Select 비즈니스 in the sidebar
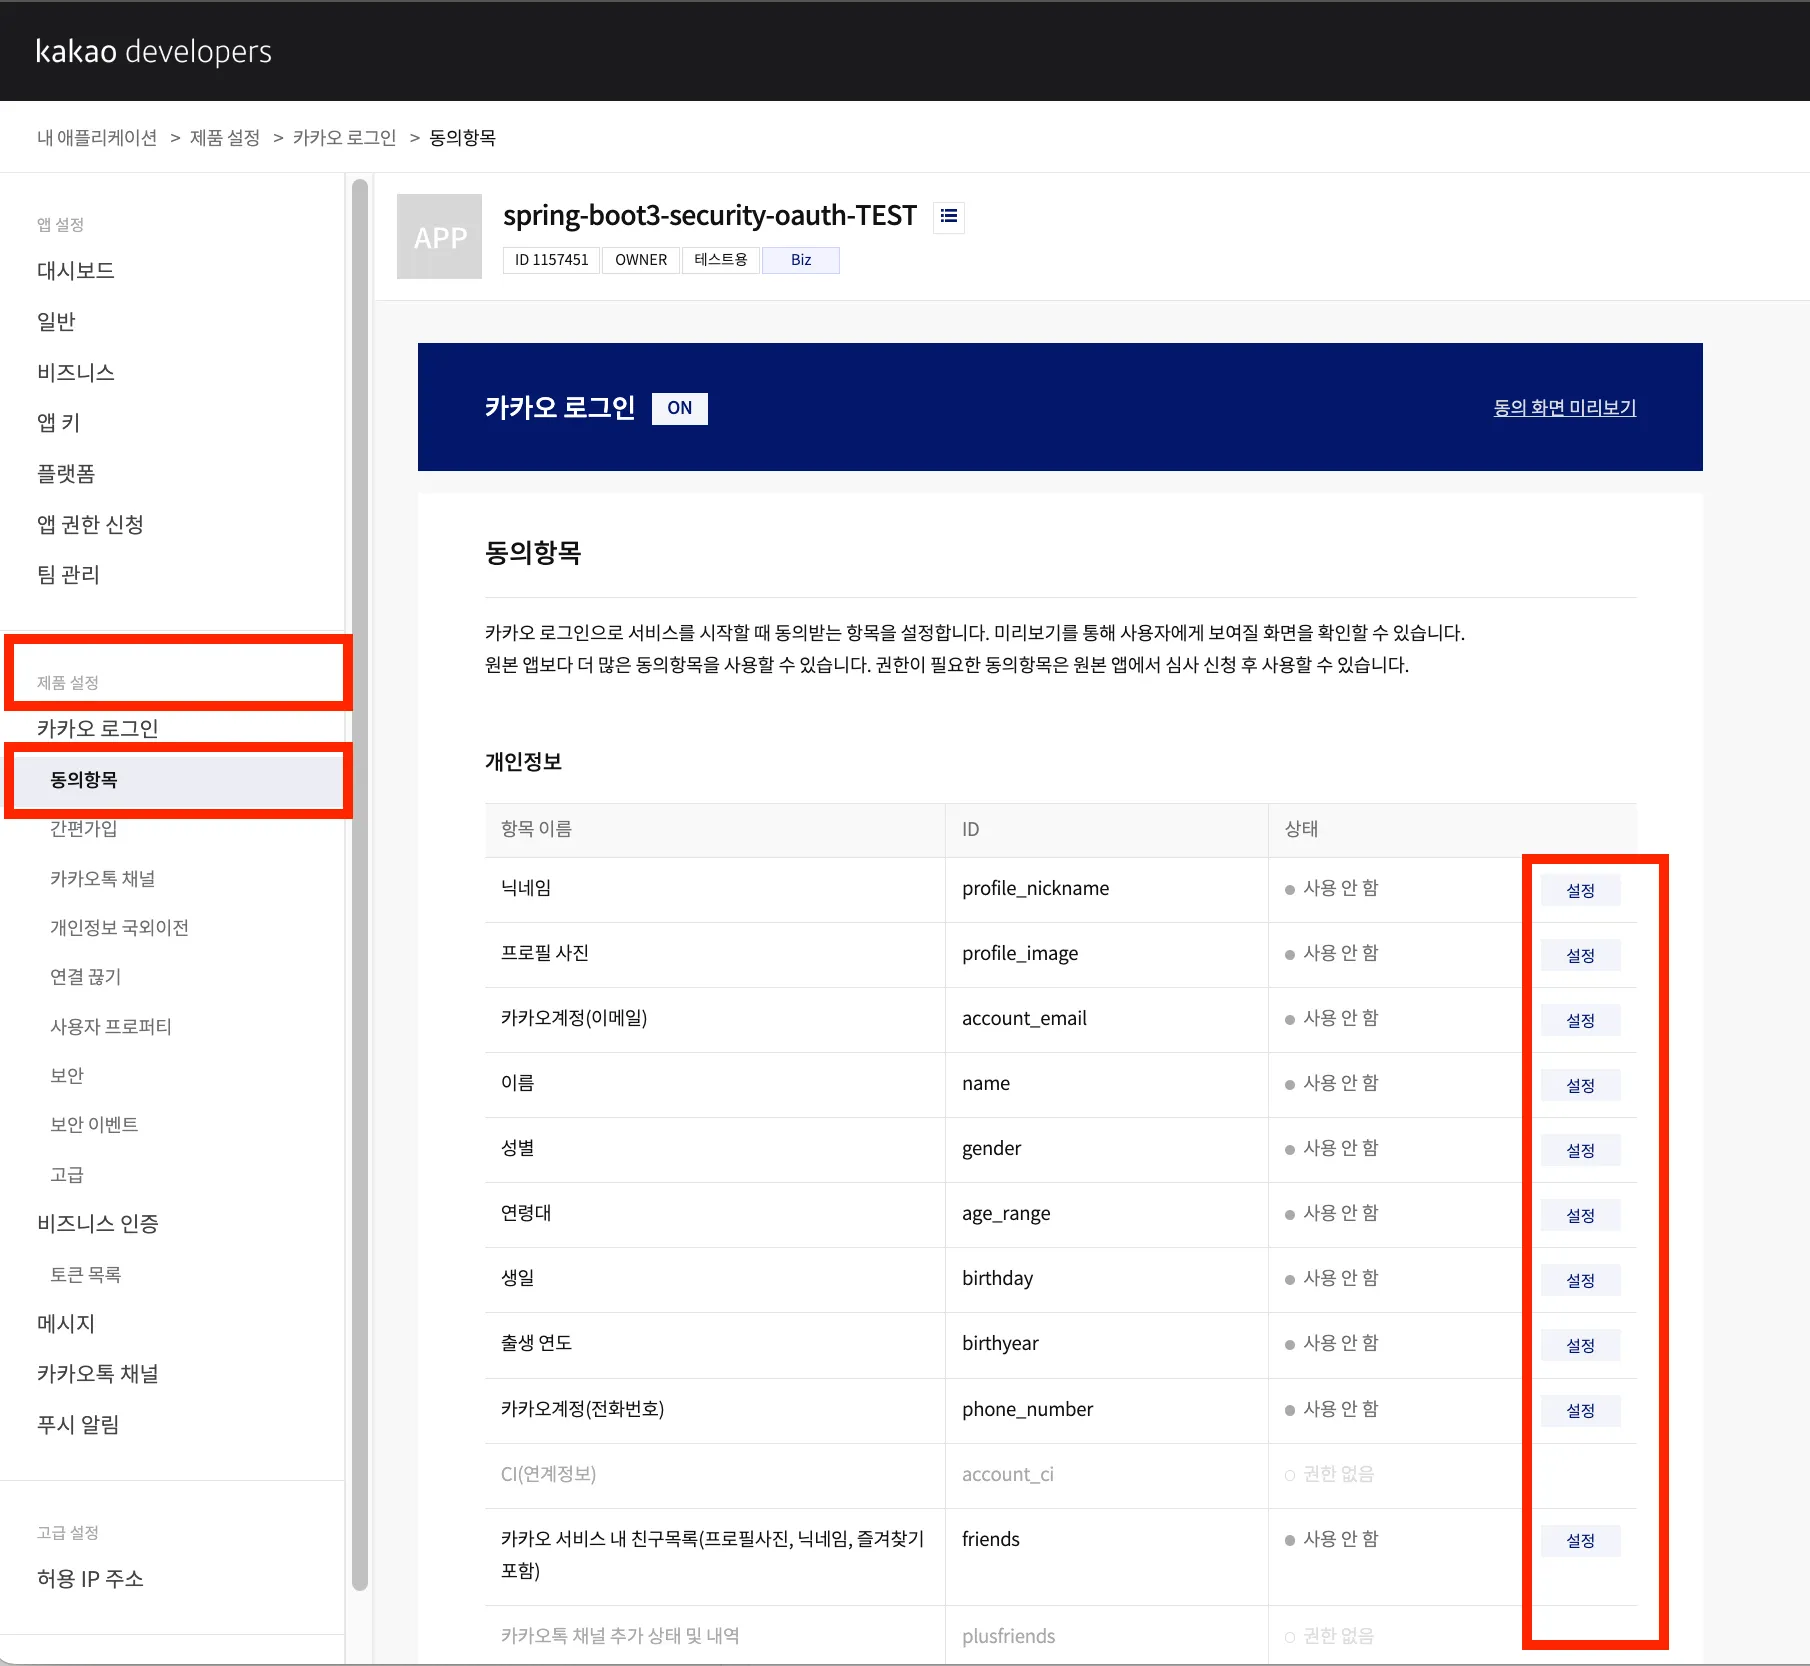 pos(76,373)
